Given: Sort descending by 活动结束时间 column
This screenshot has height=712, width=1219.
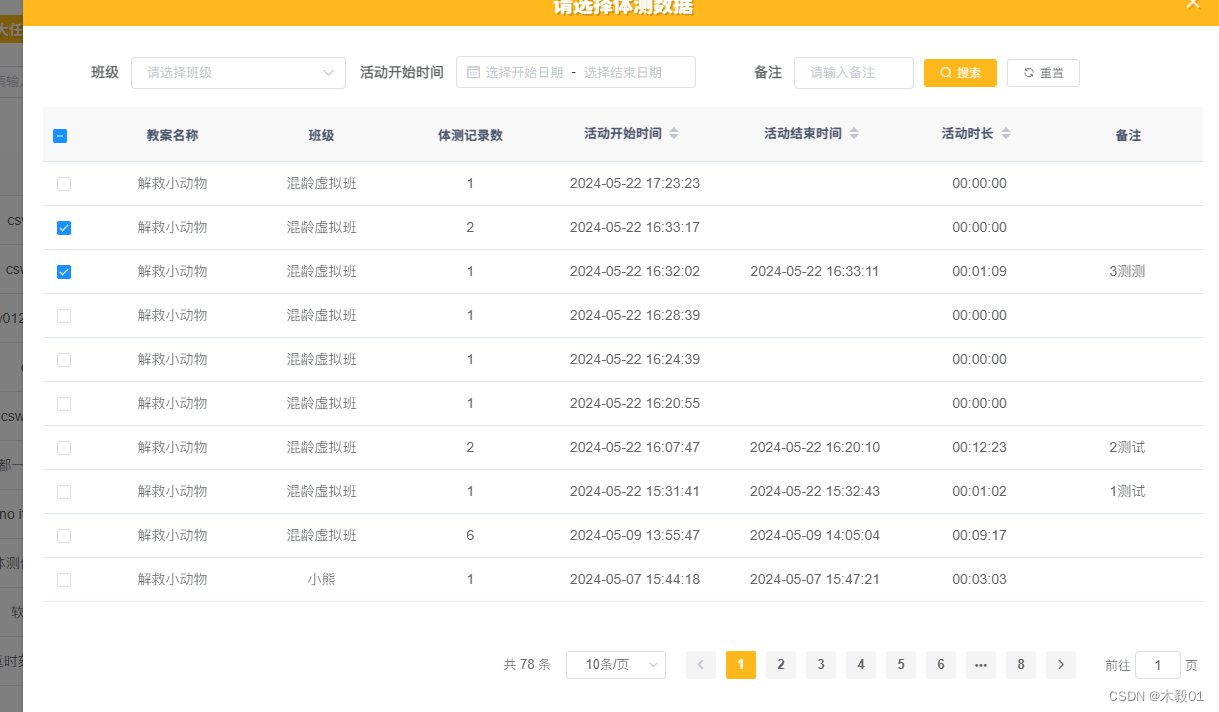Looking at the screenshot, I should click(x=853, y=137).
